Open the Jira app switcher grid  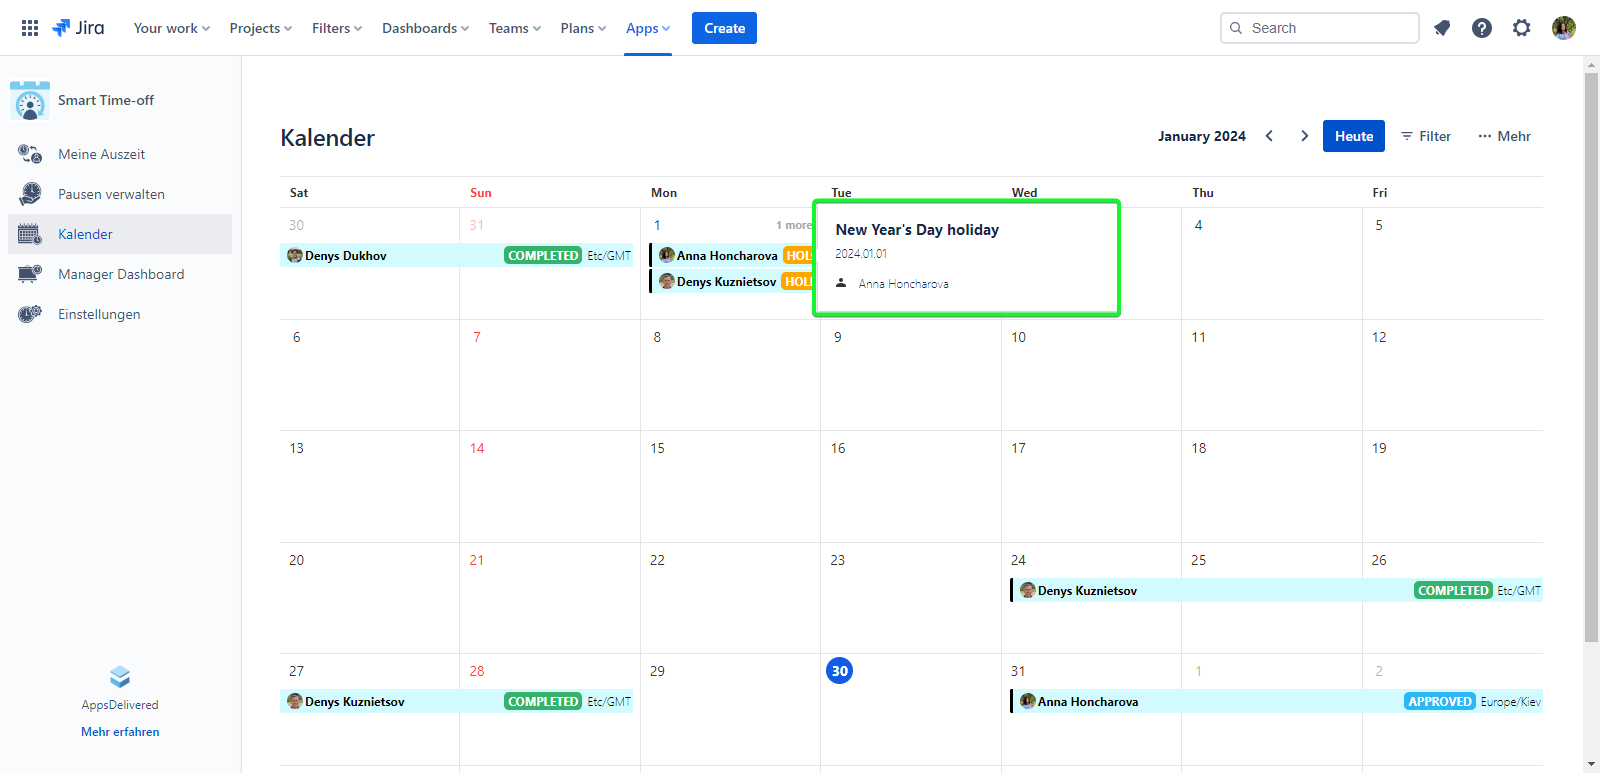point(30,28)
